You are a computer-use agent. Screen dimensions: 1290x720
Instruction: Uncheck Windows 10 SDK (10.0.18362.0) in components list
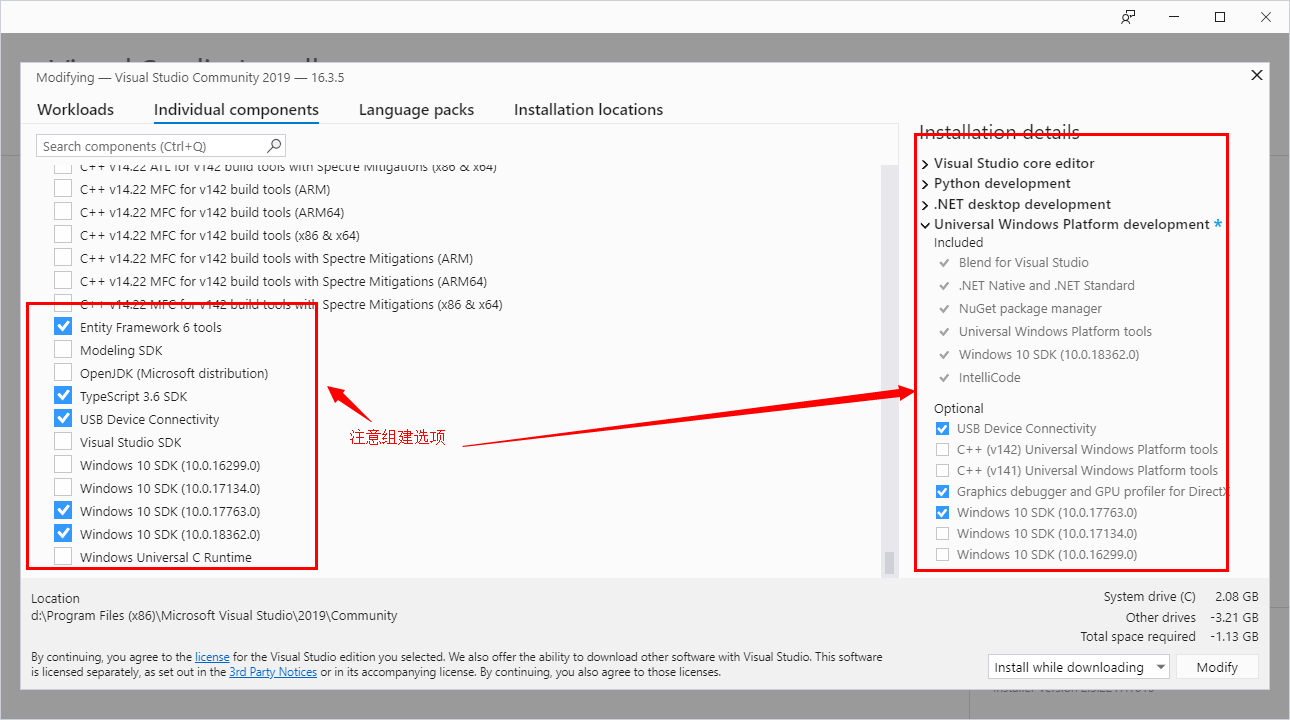coord(63,534)
